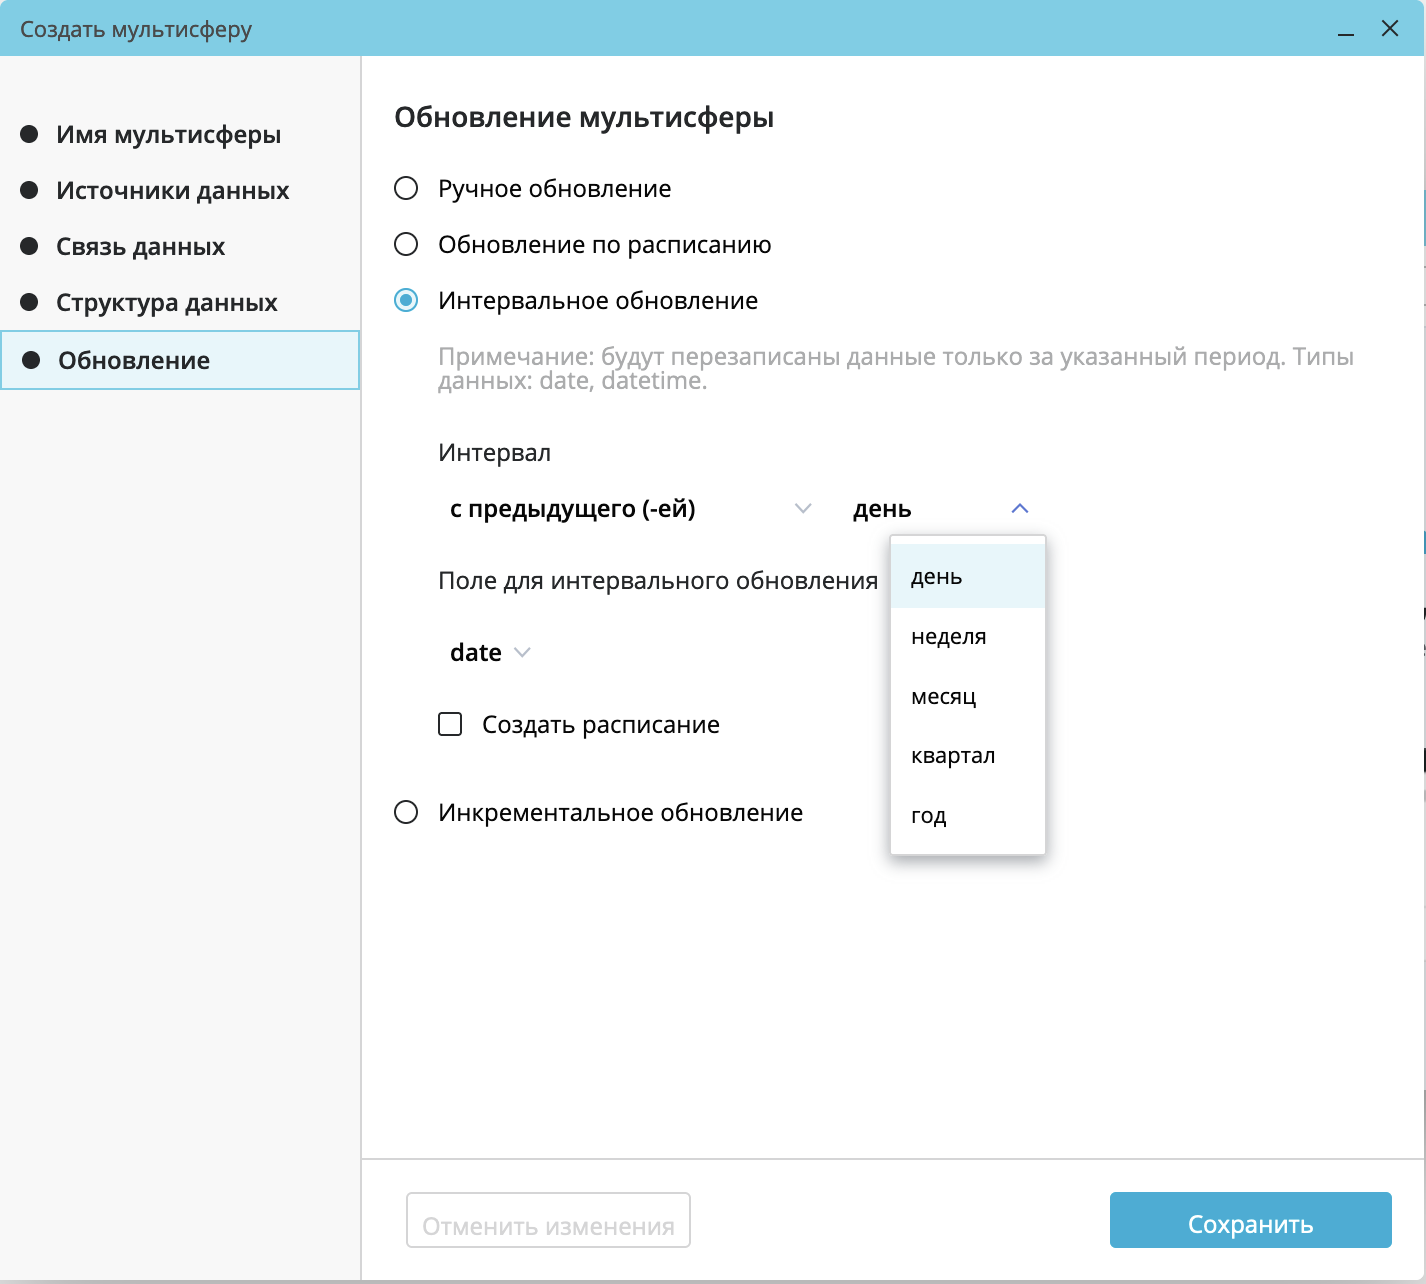This screenshot has width=1426, height=1284.
Task: Enable the Создать расписание checkbox
Action: [450, 724]
